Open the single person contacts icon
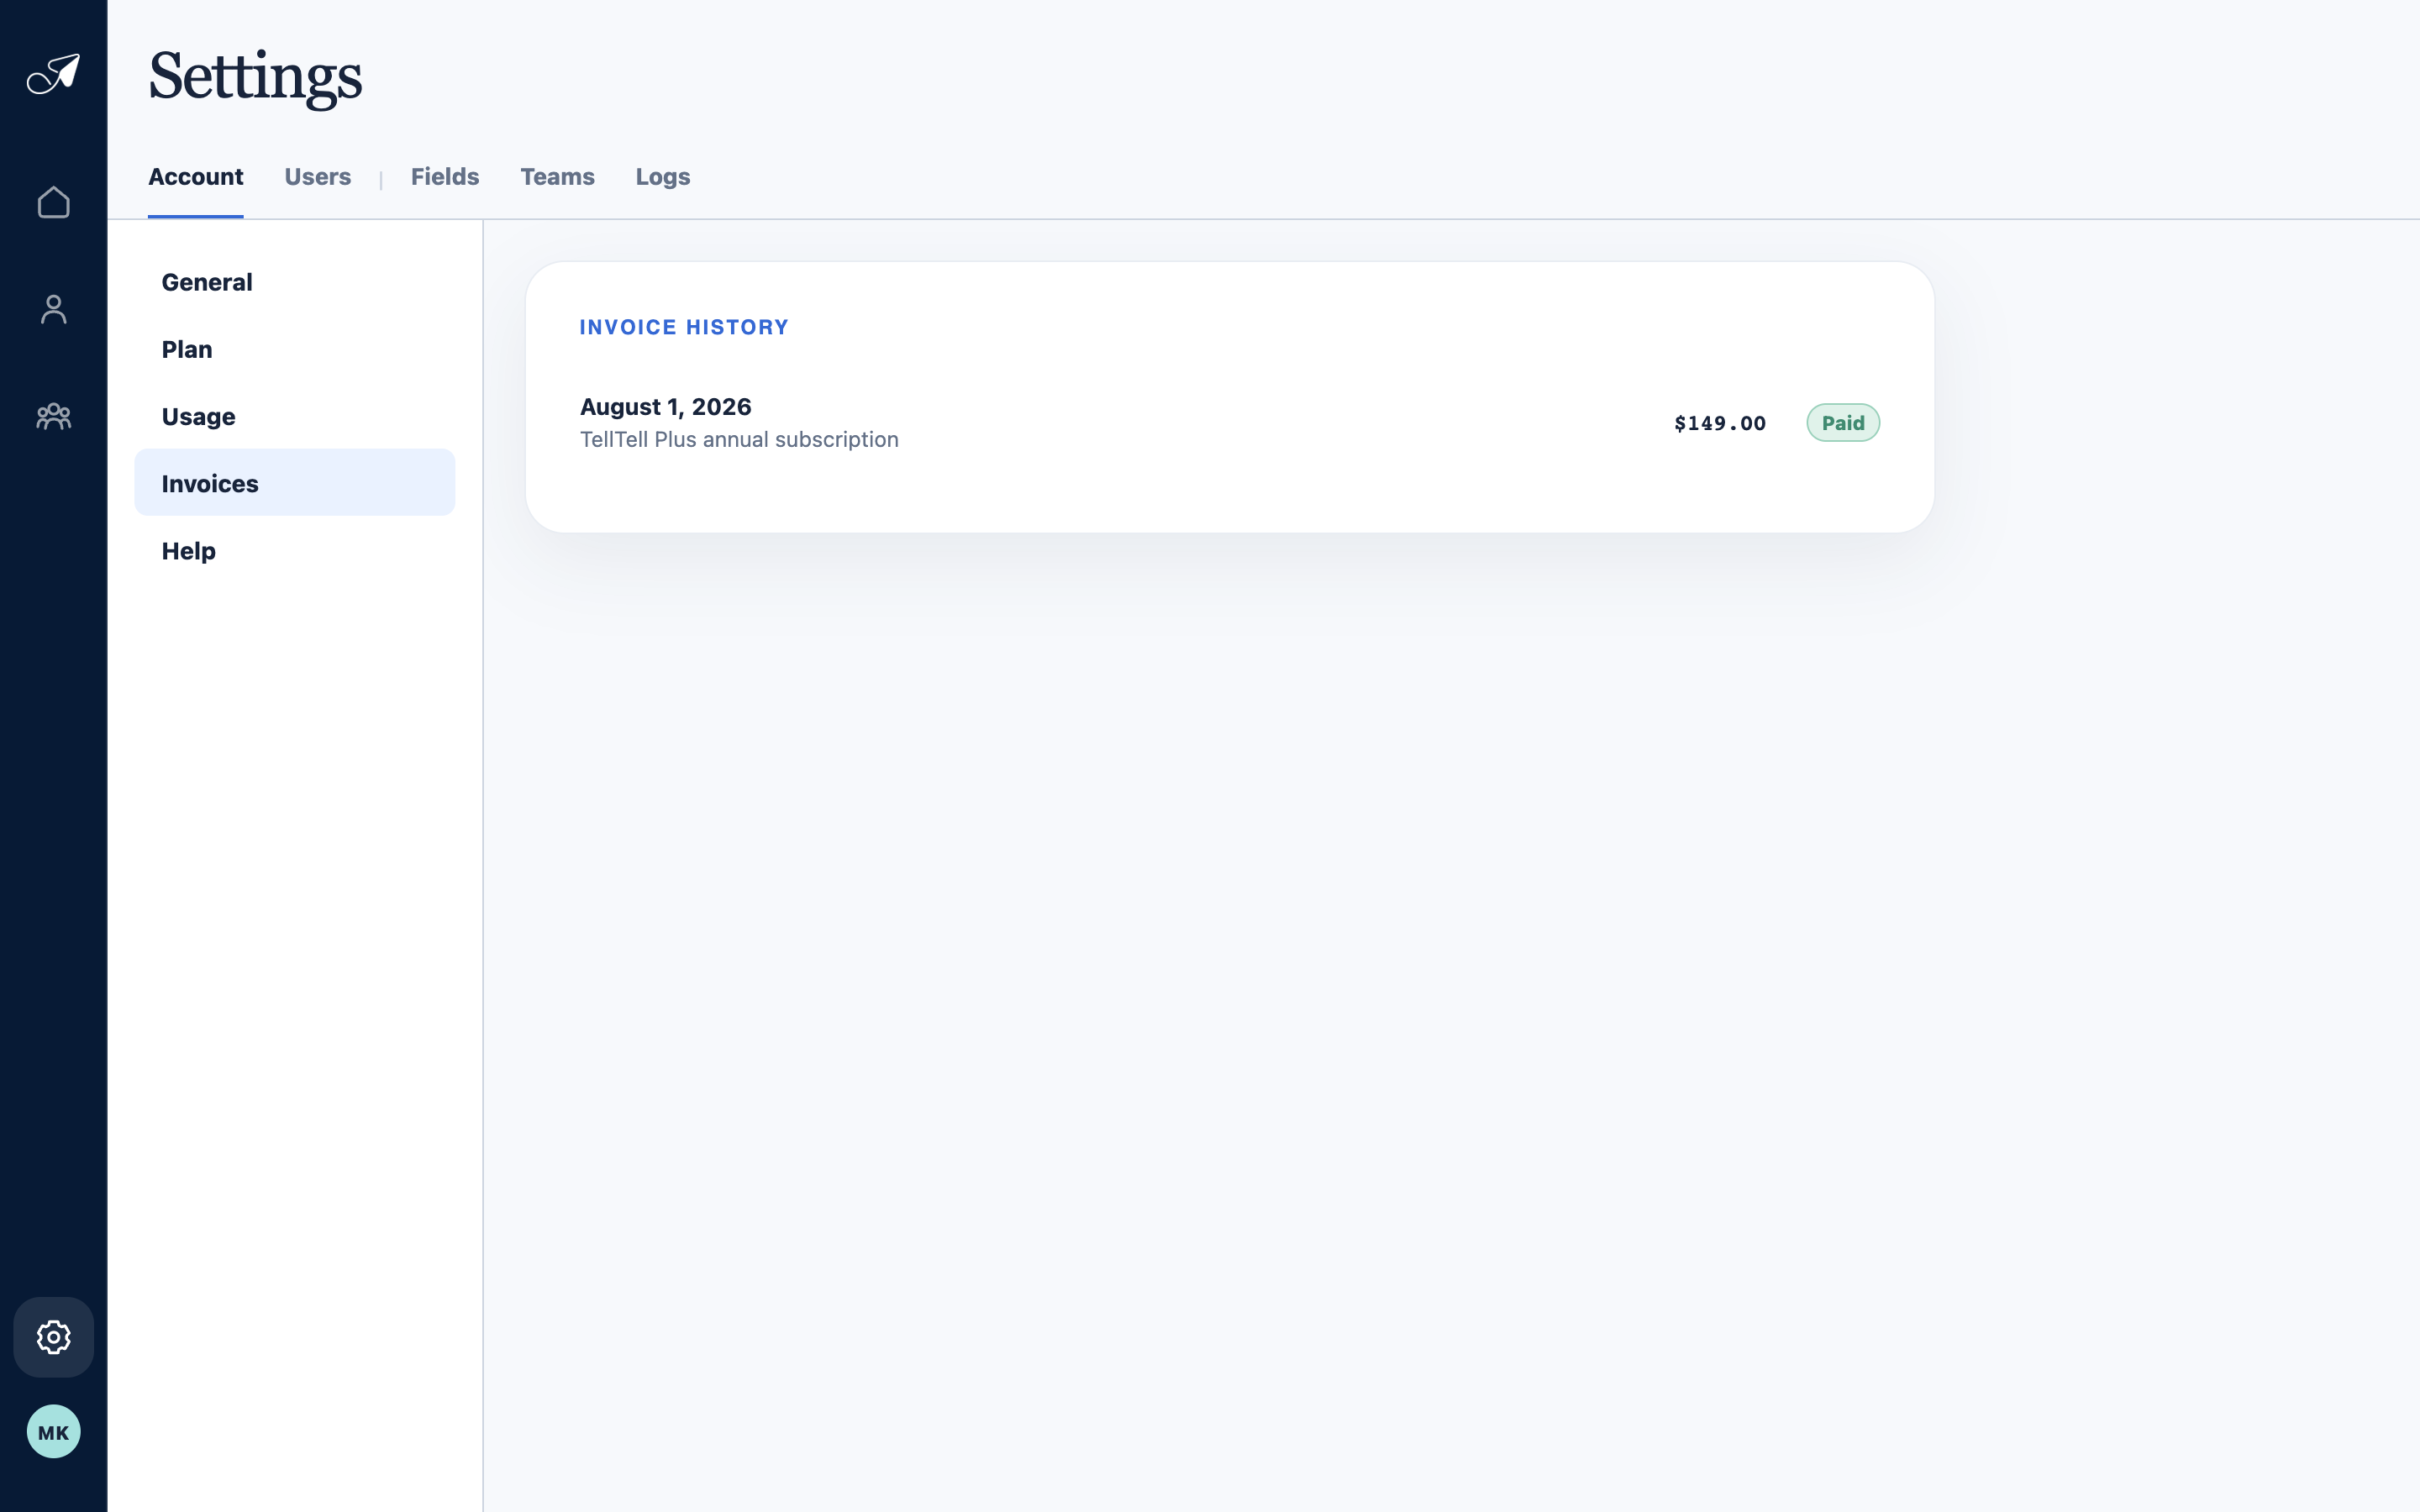Image resolution: width=2420 pixels, height=1512 pixels. pyautogui.click(x=53, y=309)
